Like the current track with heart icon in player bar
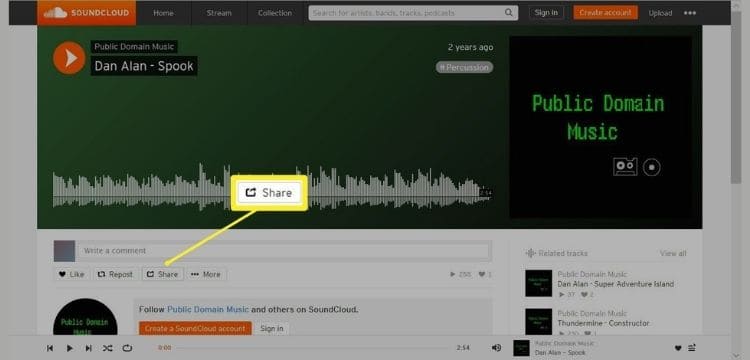The width and height of the screenshot is (750, 360). (x=678, y=348)
